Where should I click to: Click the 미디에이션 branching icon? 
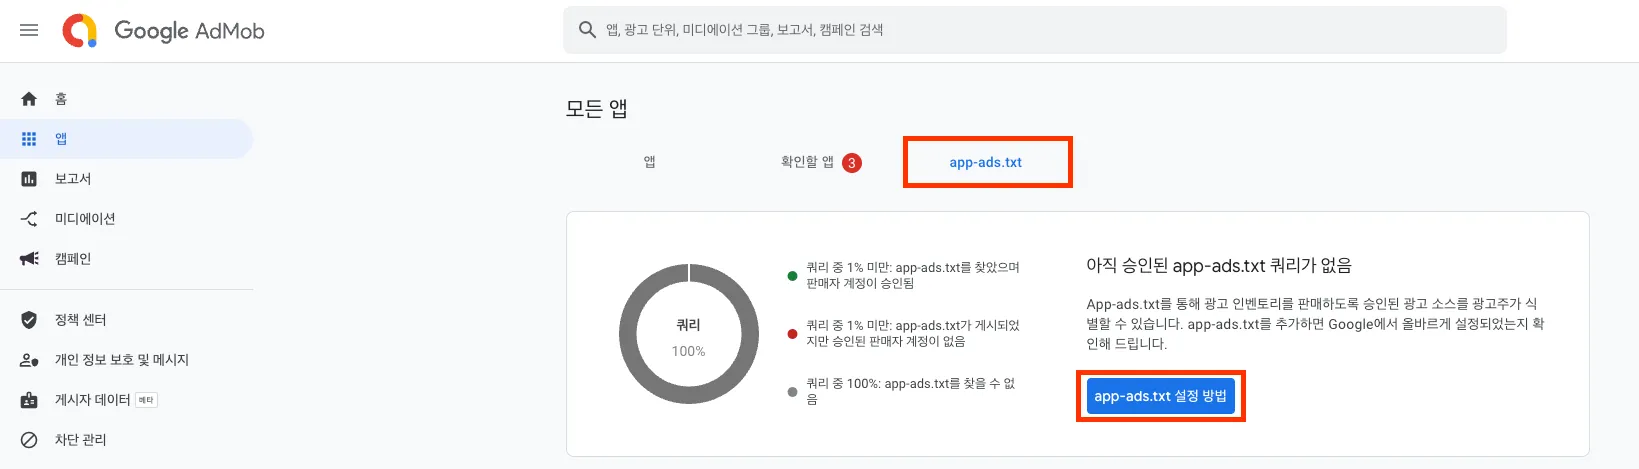pyautogui.click(x=29, y=219)
